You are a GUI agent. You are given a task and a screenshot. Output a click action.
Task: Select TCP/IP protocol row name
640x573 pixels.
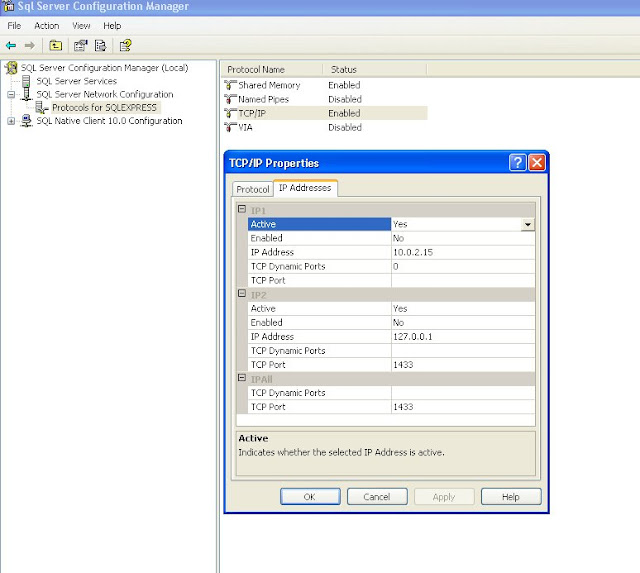pos(252,113)
